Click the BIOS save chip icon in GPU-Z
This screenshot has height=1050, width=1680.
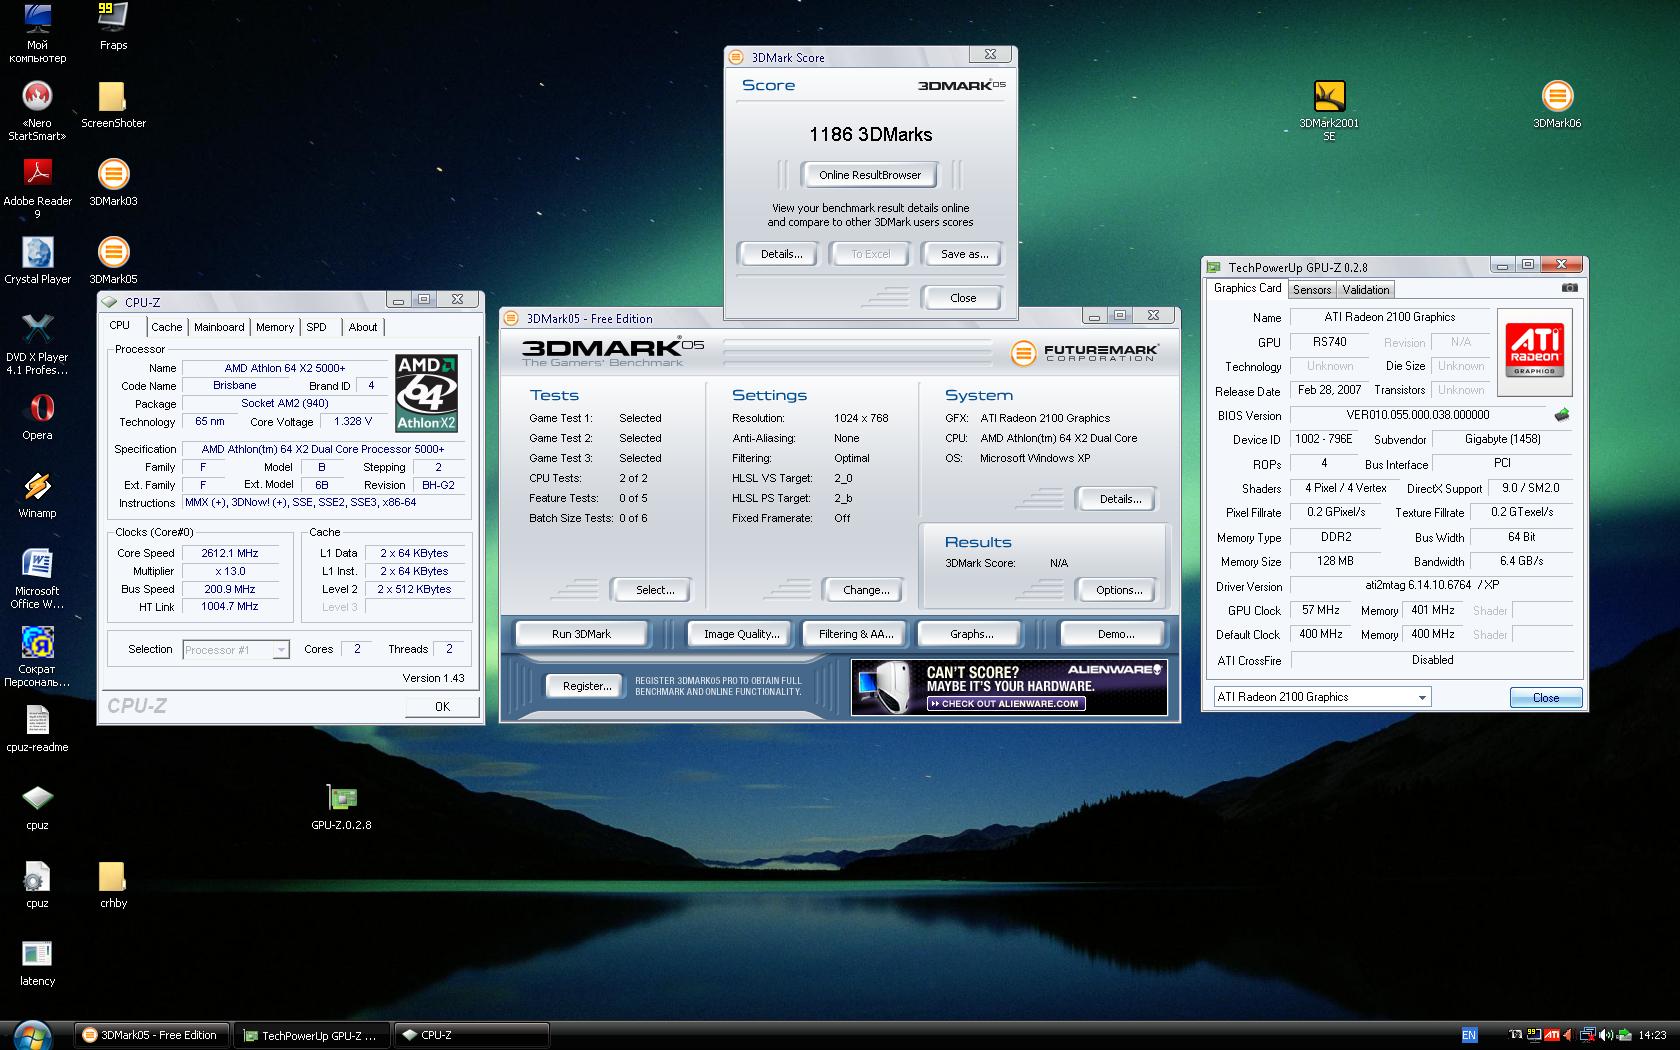tap(1562, 415)
